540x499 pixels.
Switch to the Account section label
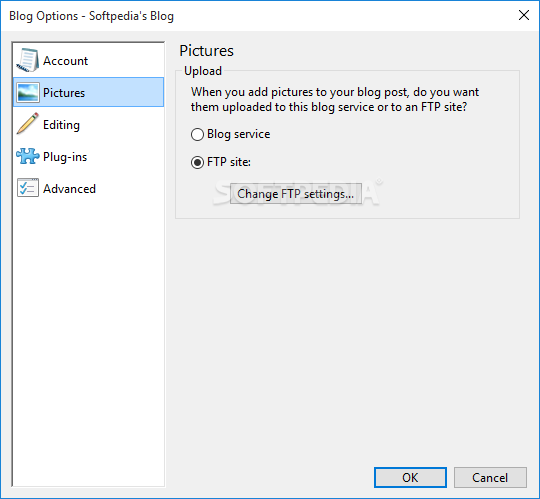tap(65, 61)
